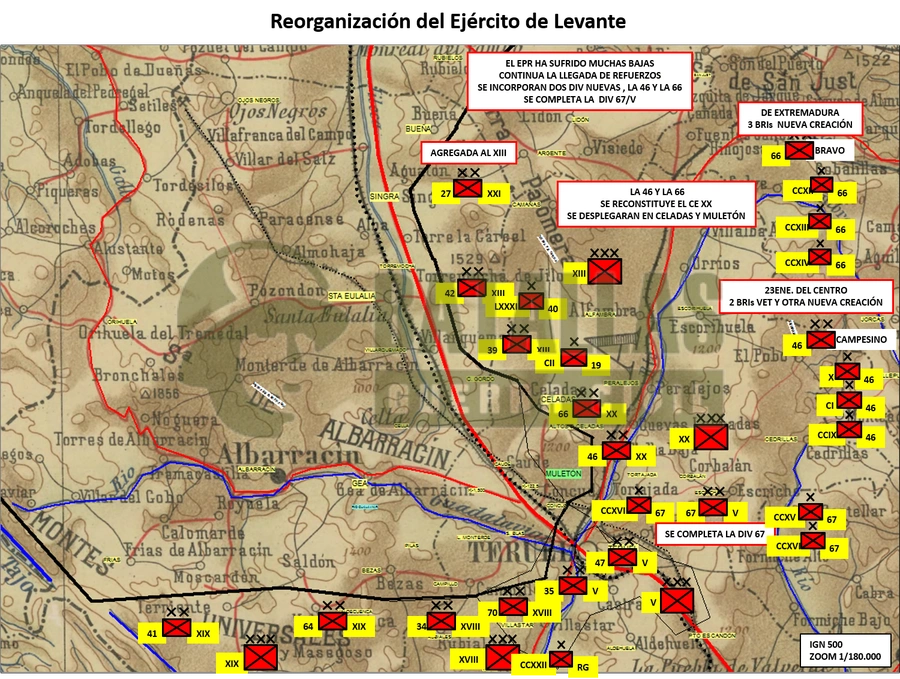Select the 'Pozondon' town name on map
The width and height of the screenshot is (900, 679).
[287, 290]
